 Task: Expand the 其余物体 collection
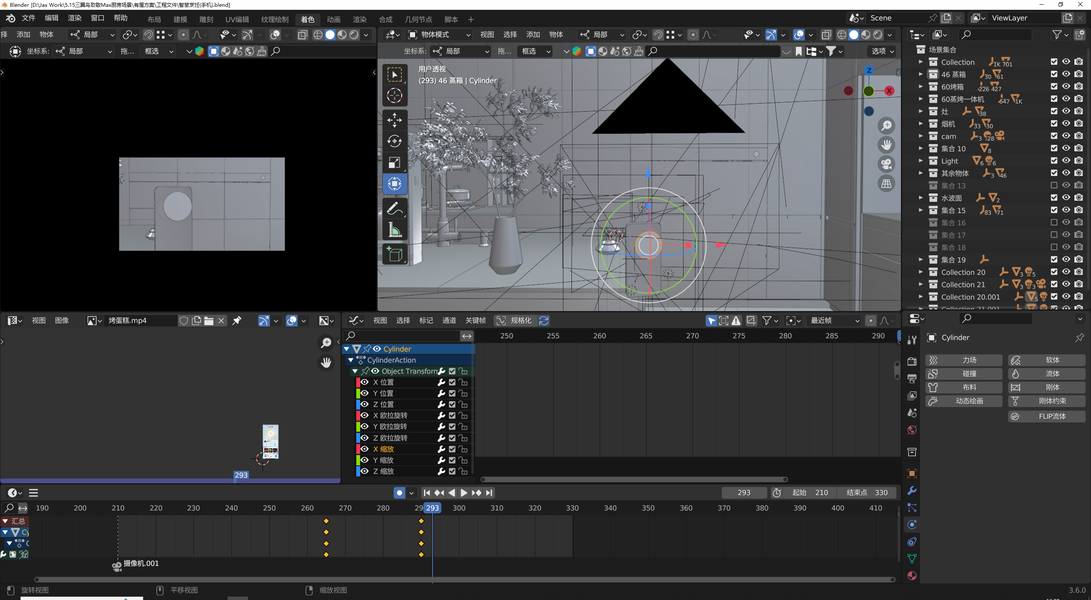(921, 173)
